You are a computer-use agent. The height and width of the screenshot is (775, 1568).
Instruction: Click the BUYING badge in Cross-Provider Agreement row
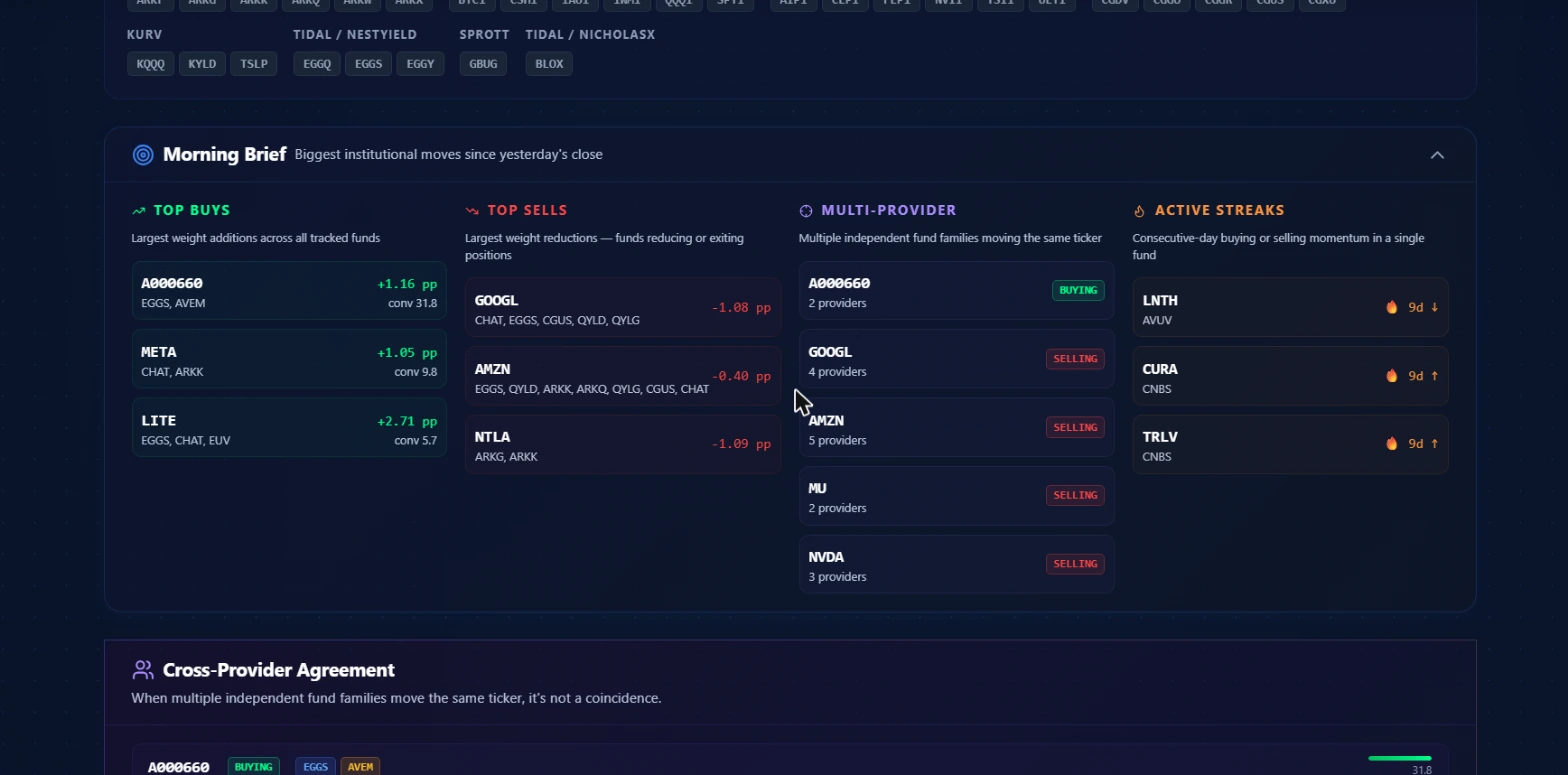click(253, 767)
